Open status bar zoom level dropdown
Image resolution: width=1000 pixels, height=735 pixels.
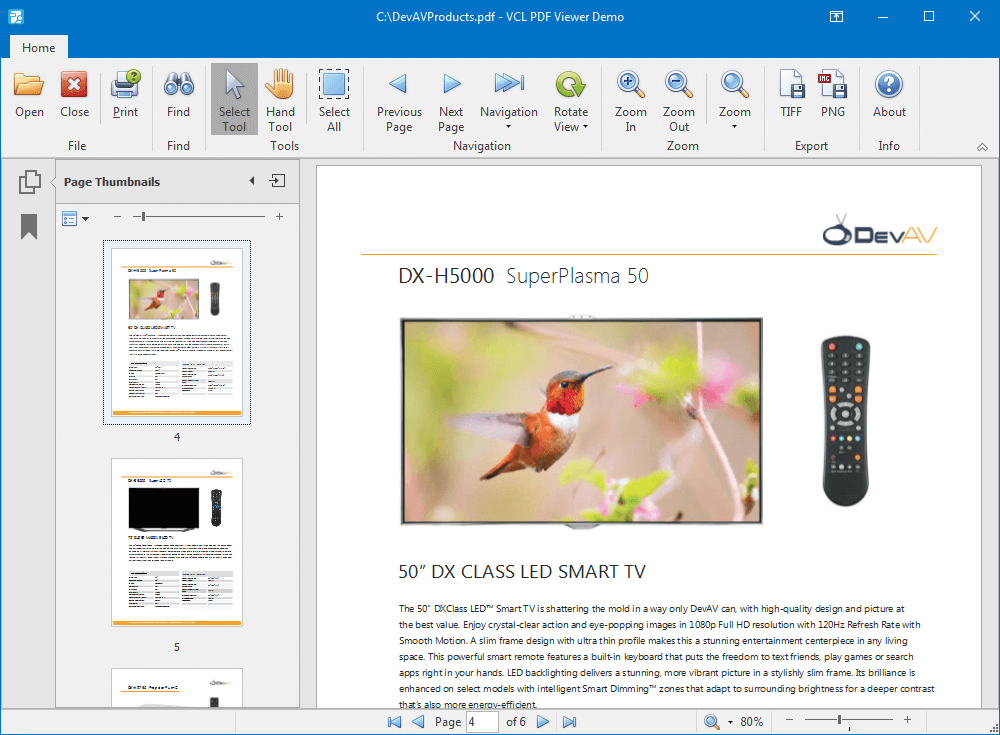(730, 722)
